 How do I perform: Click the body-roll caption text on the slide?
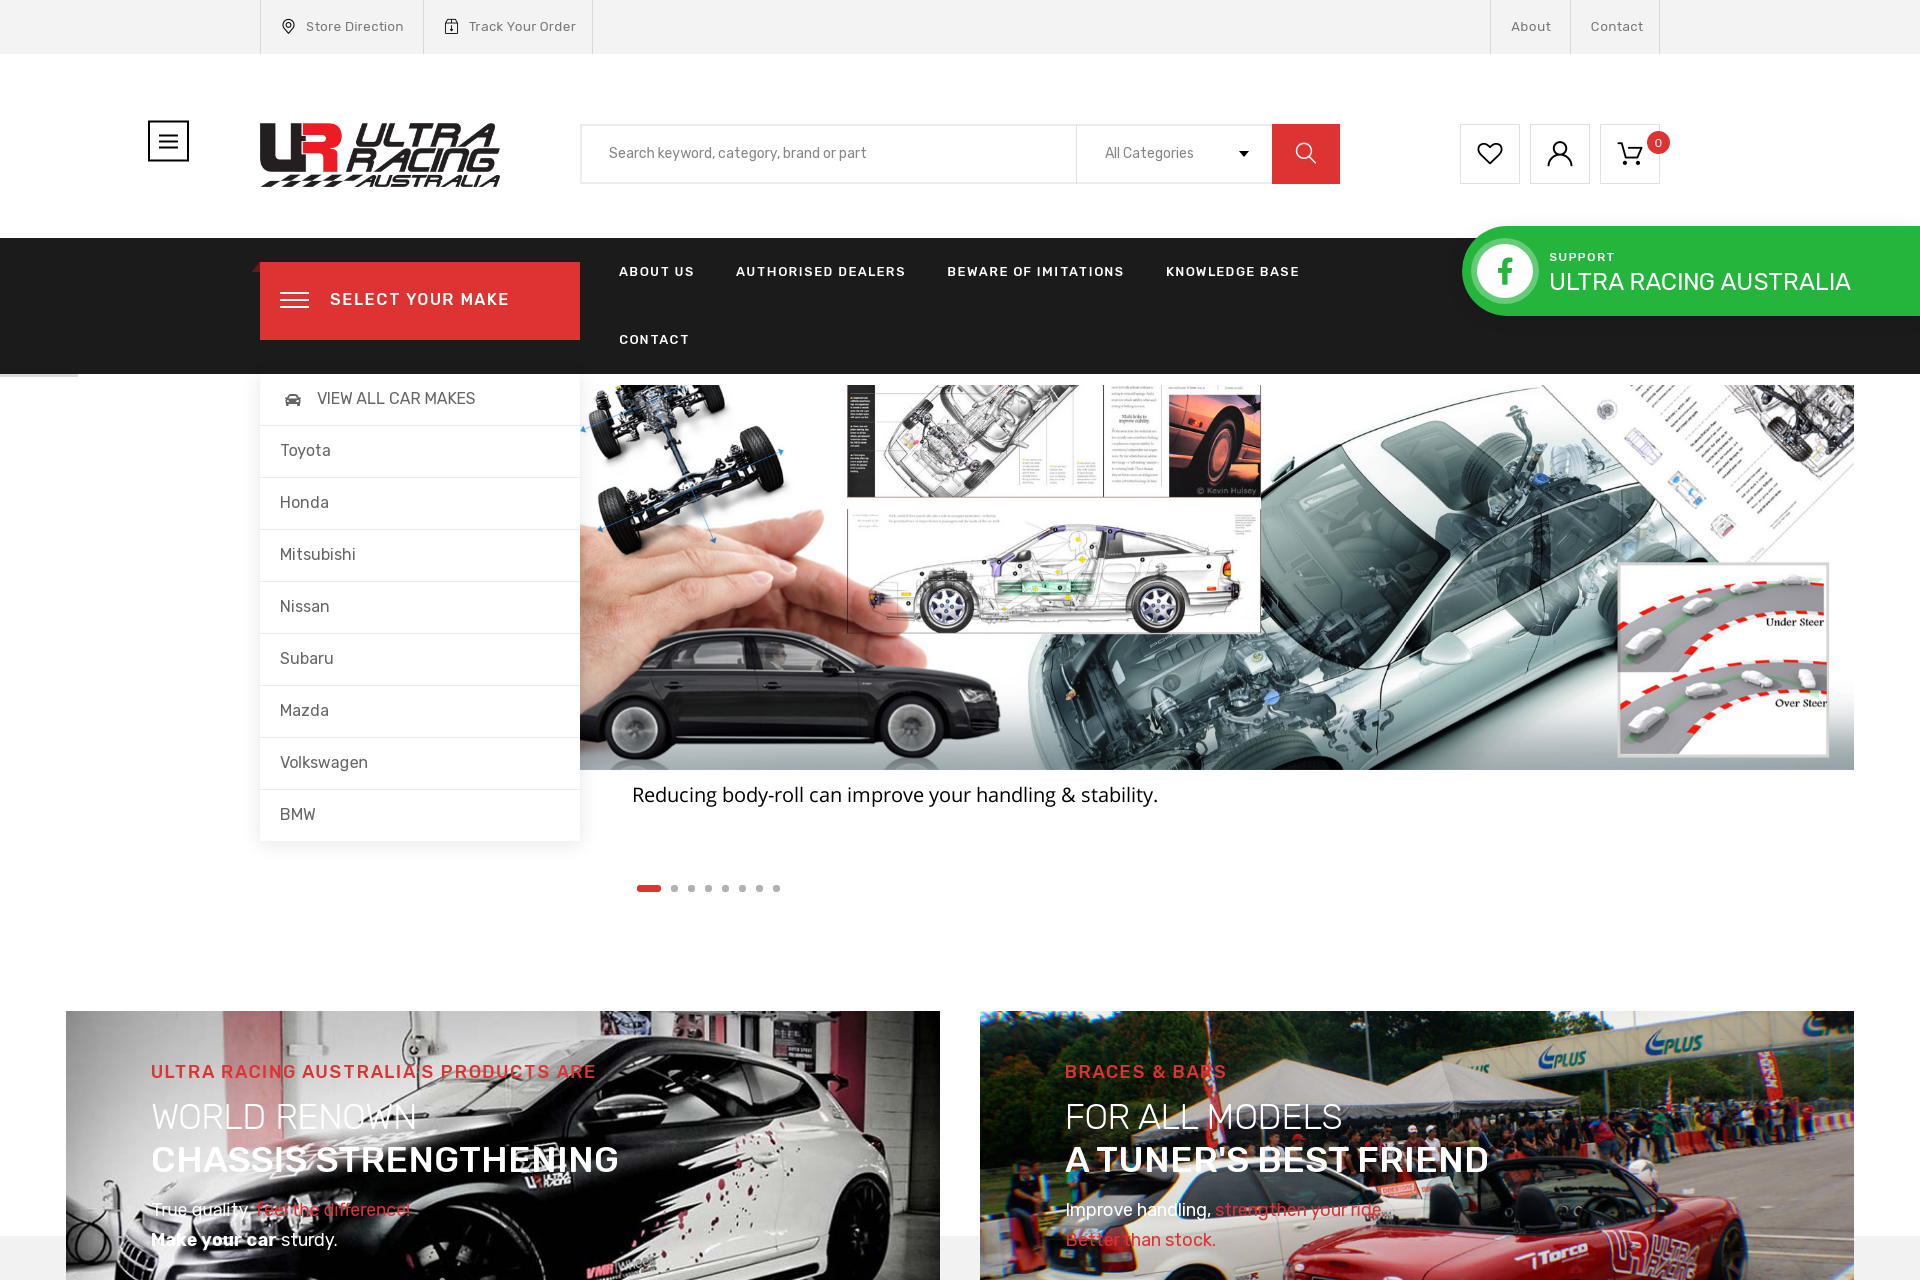[x=895, y=795]
